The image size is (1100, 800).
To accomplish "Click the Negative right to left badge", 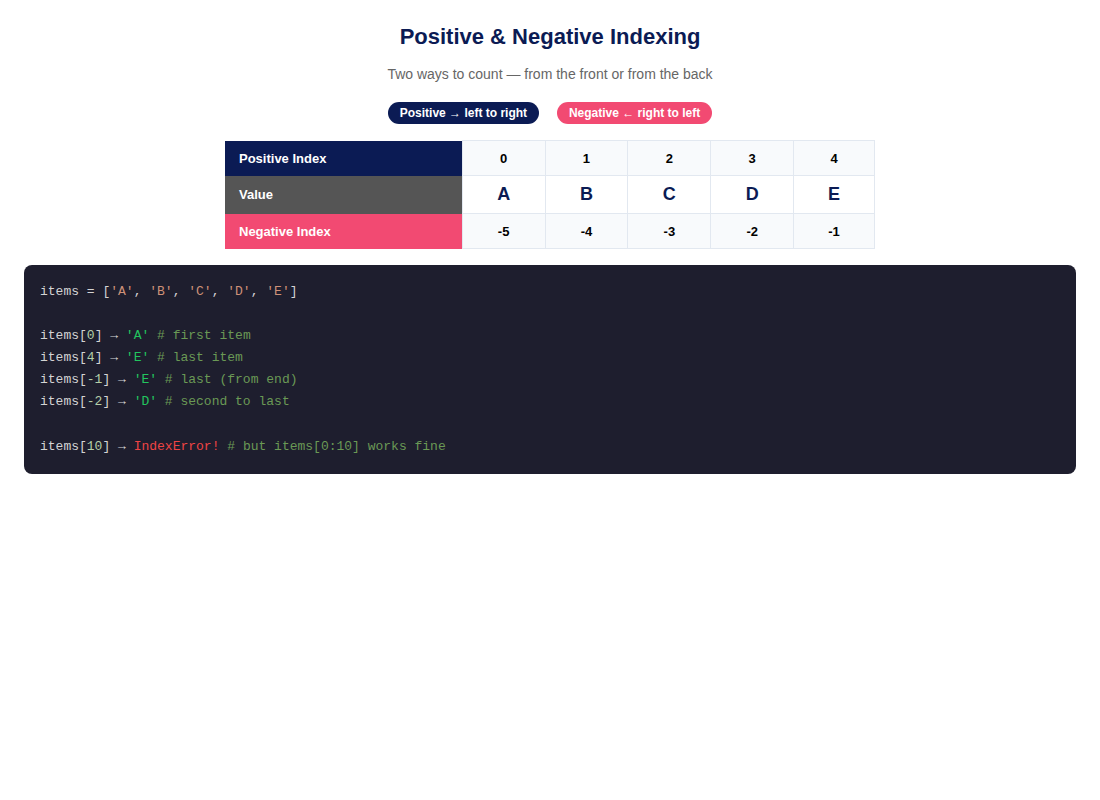I will 634,113.
